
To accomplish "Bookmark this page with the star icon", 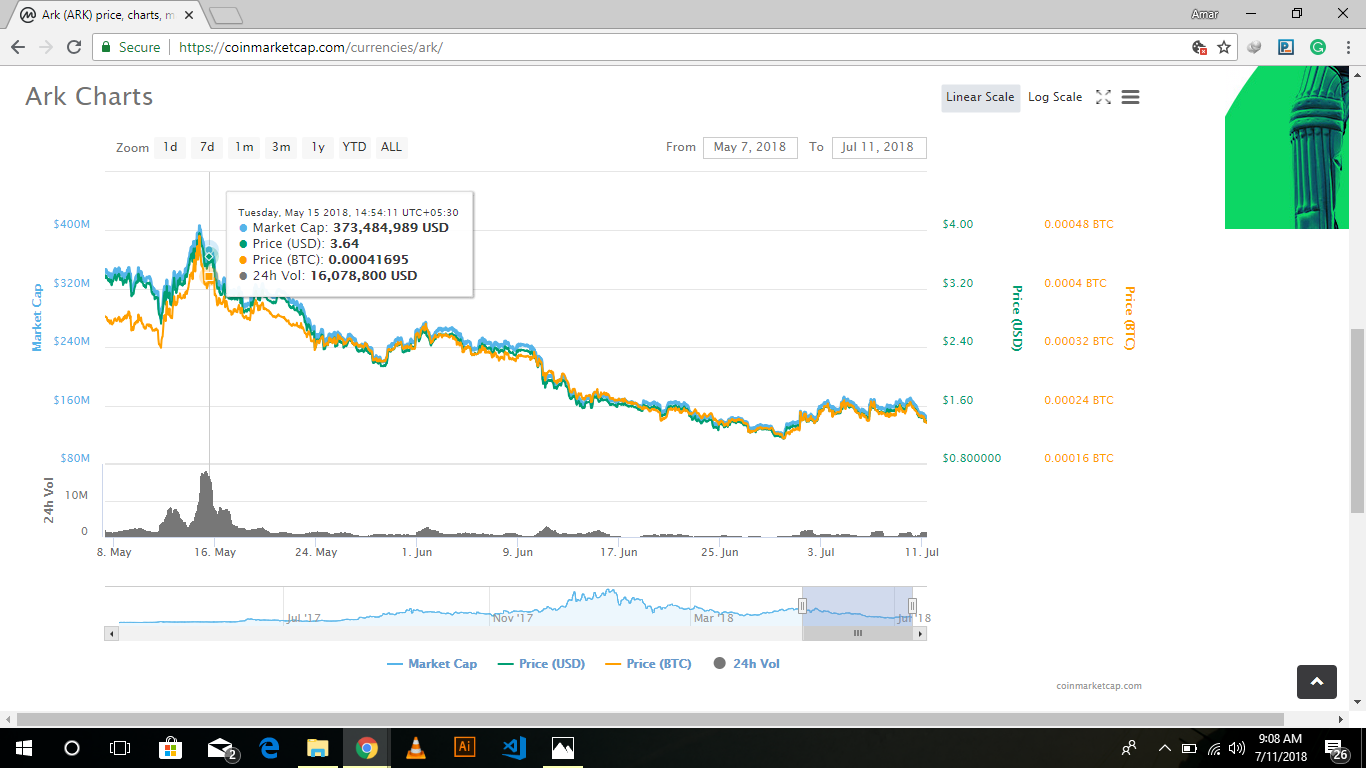I will [x=1224, y=47].
